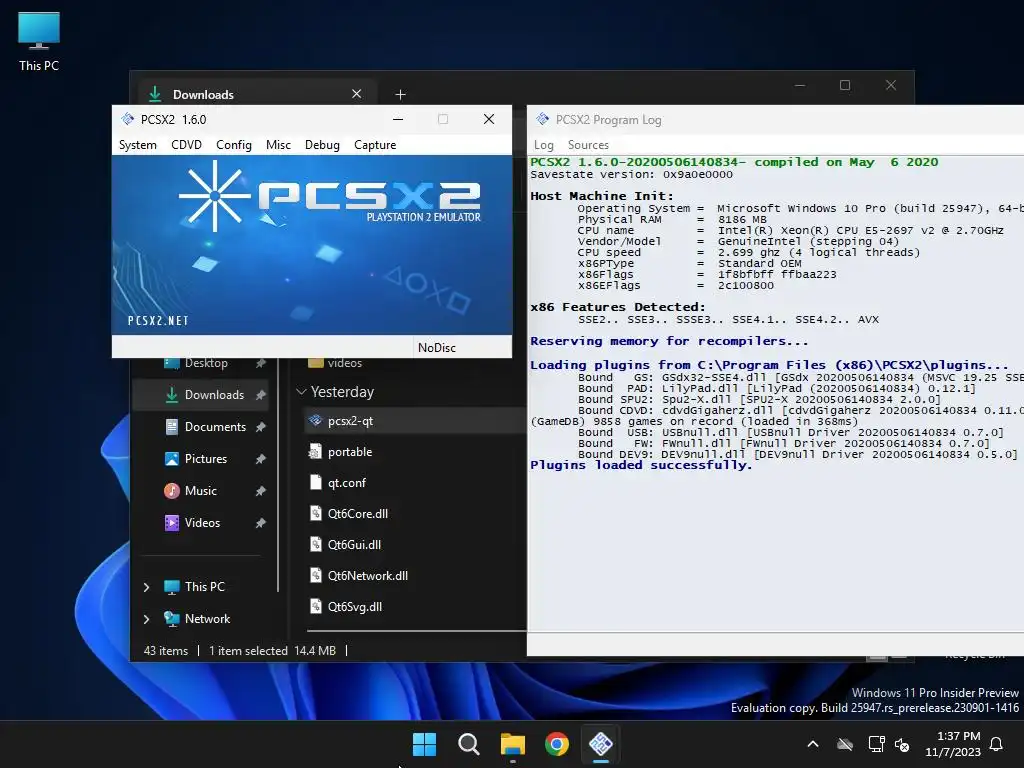Expand This PC in Explorer navigation tree

[146, 587]
